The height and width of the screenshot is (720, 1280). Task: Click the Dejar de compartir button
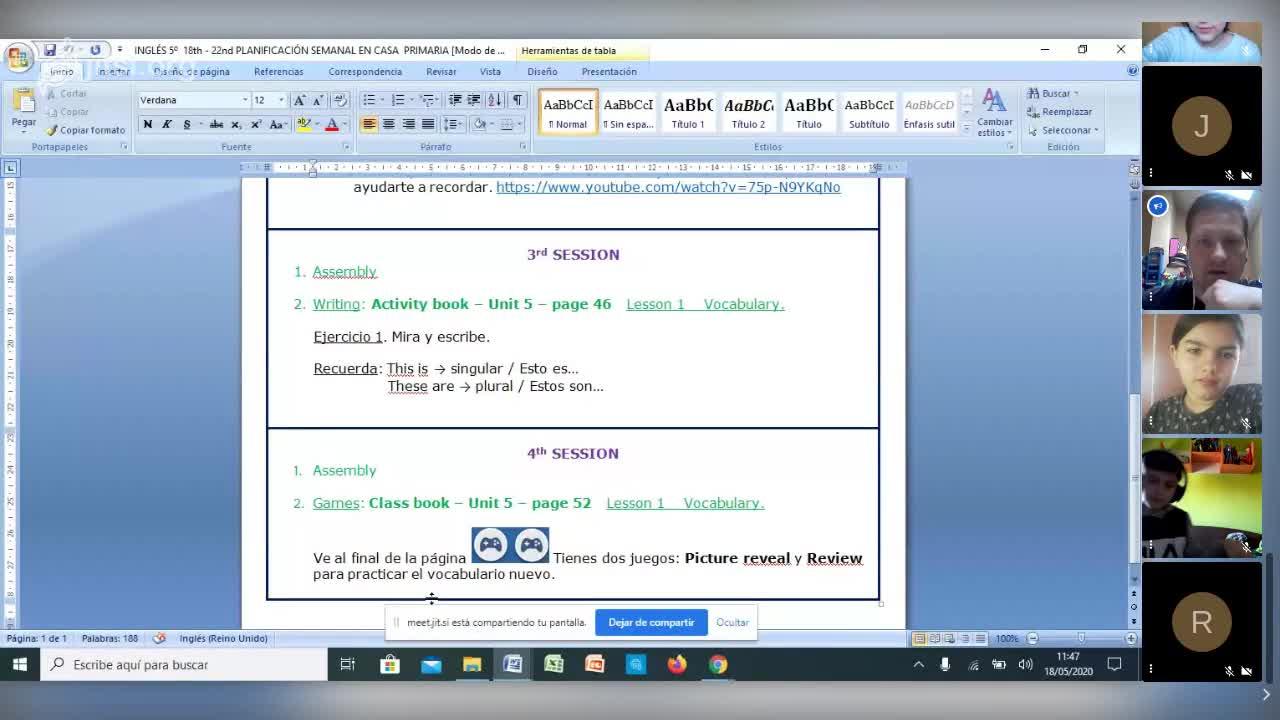(651, 622)
